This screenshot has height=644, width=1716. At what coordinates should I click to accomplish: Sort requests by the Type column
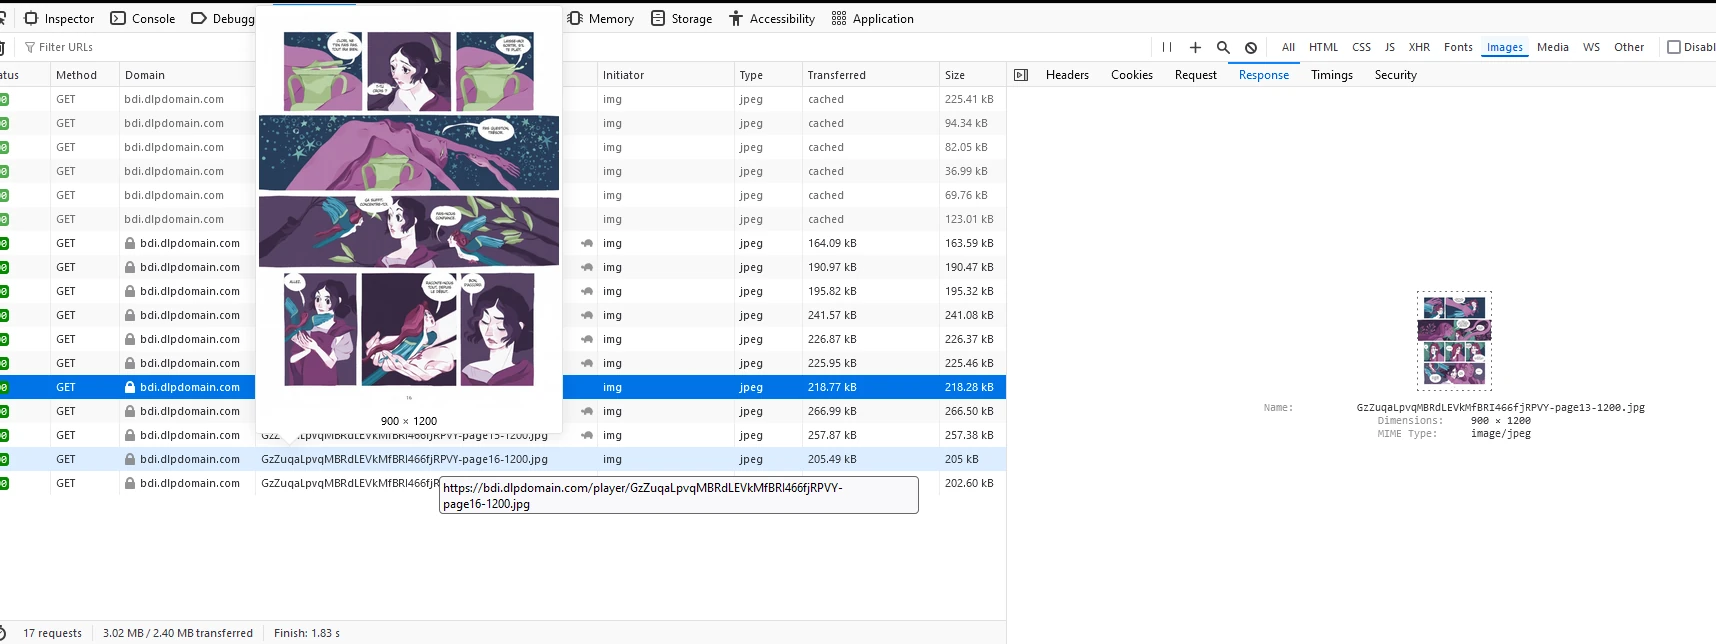(x=767, y=75)
